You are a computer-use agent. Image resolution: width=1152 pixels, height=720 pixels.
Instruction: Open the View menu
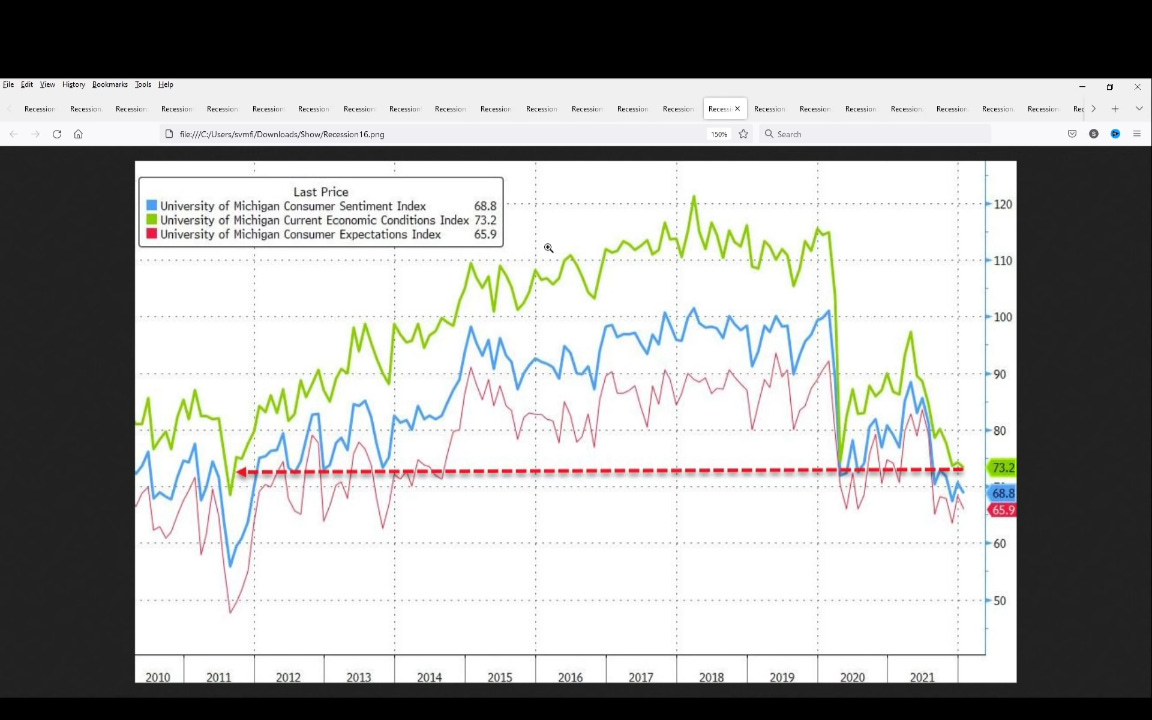click(47, 84)
